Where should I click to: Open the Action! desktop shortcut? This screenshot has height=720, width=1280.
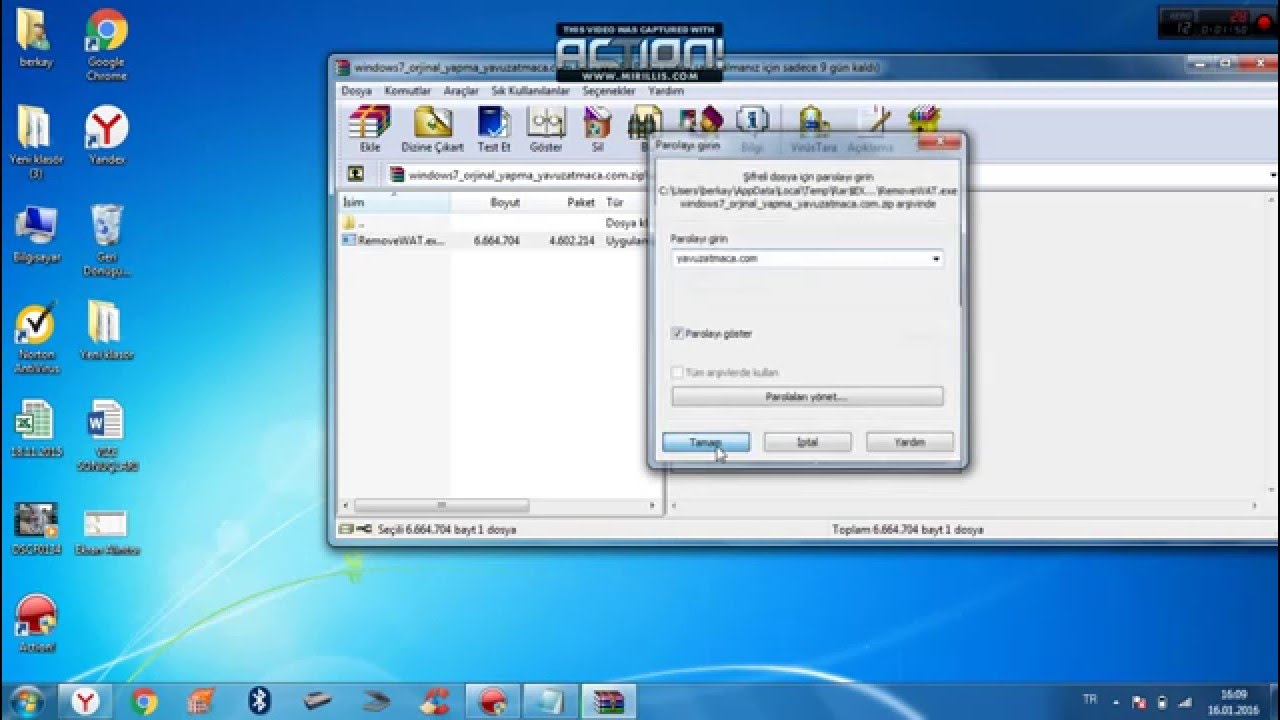tap(37, 624)
